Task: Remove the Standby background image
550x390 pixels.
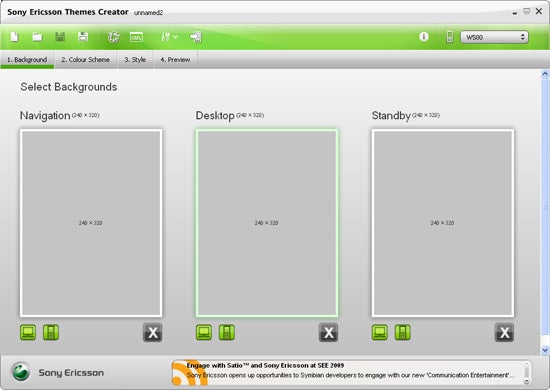Action: (x=504, y=332)
